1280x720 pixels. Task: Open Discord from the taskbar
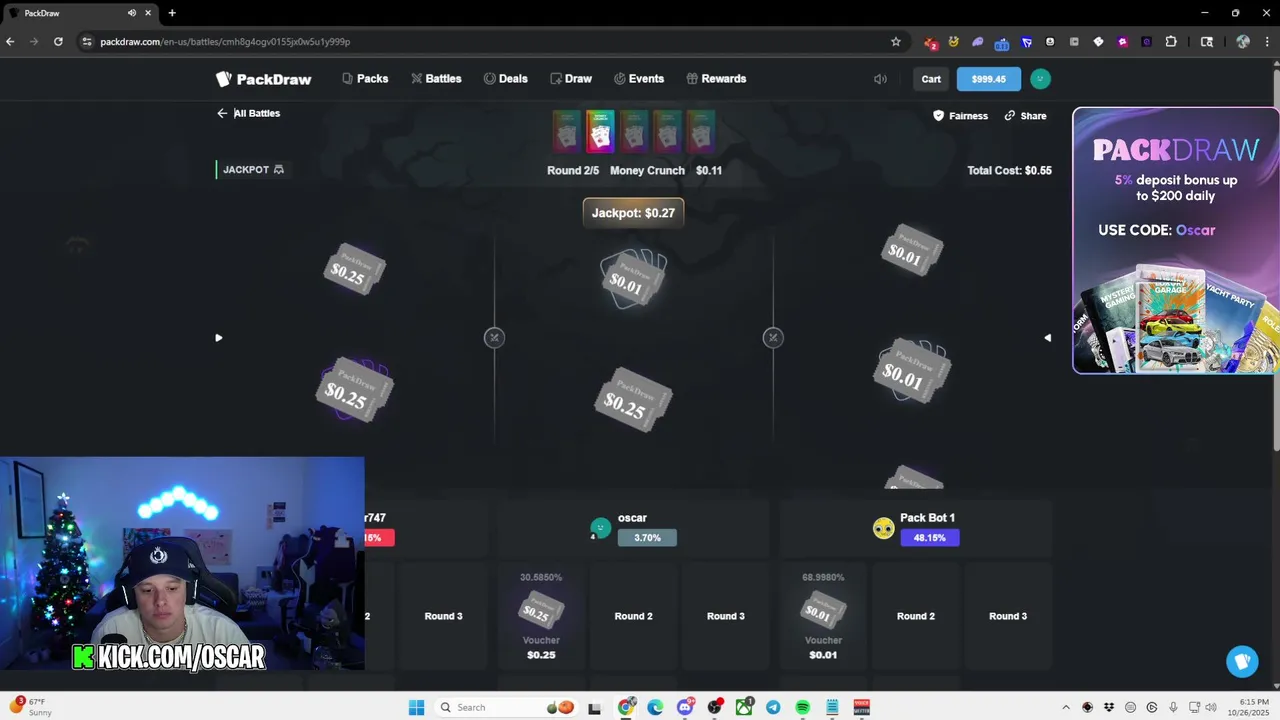click(x=685, y=707)
